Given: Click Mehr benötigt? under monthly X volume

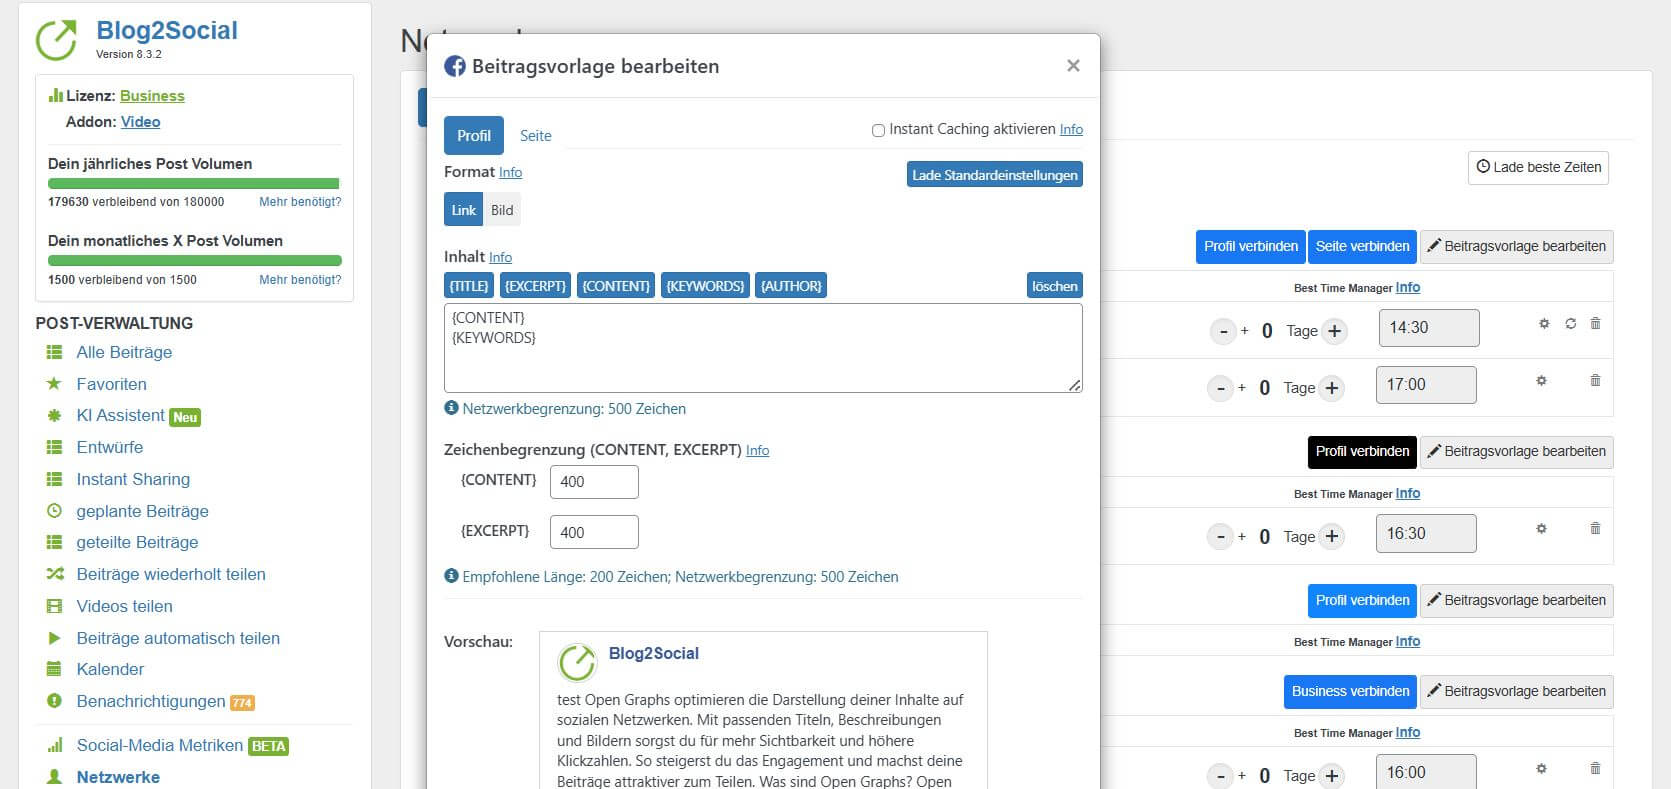Looking at the screenshot, I should [300, 280].
